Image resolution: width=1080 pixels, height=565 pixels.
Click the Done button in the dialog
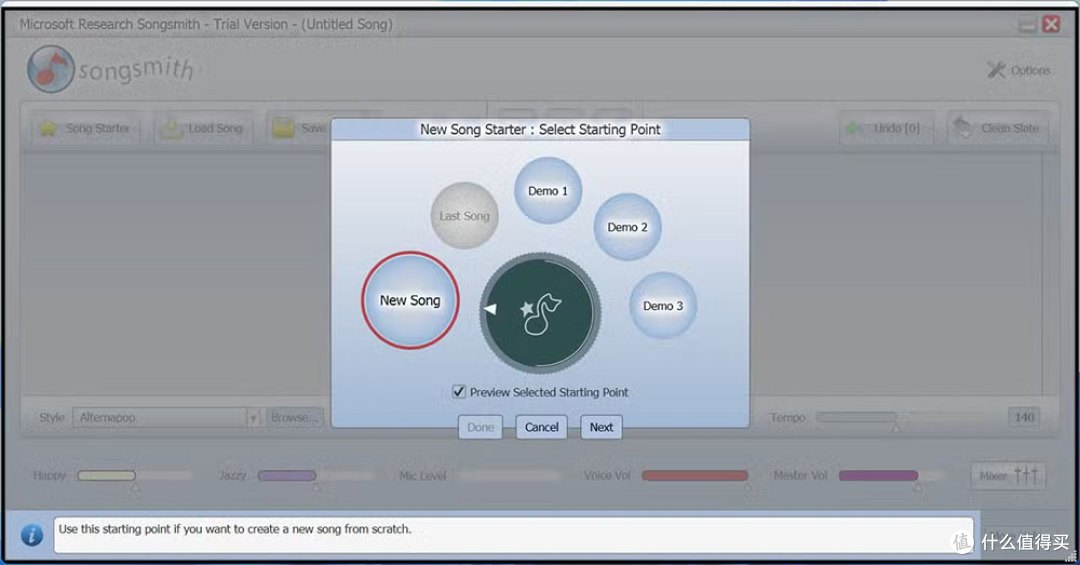click(x=480, y=427)
